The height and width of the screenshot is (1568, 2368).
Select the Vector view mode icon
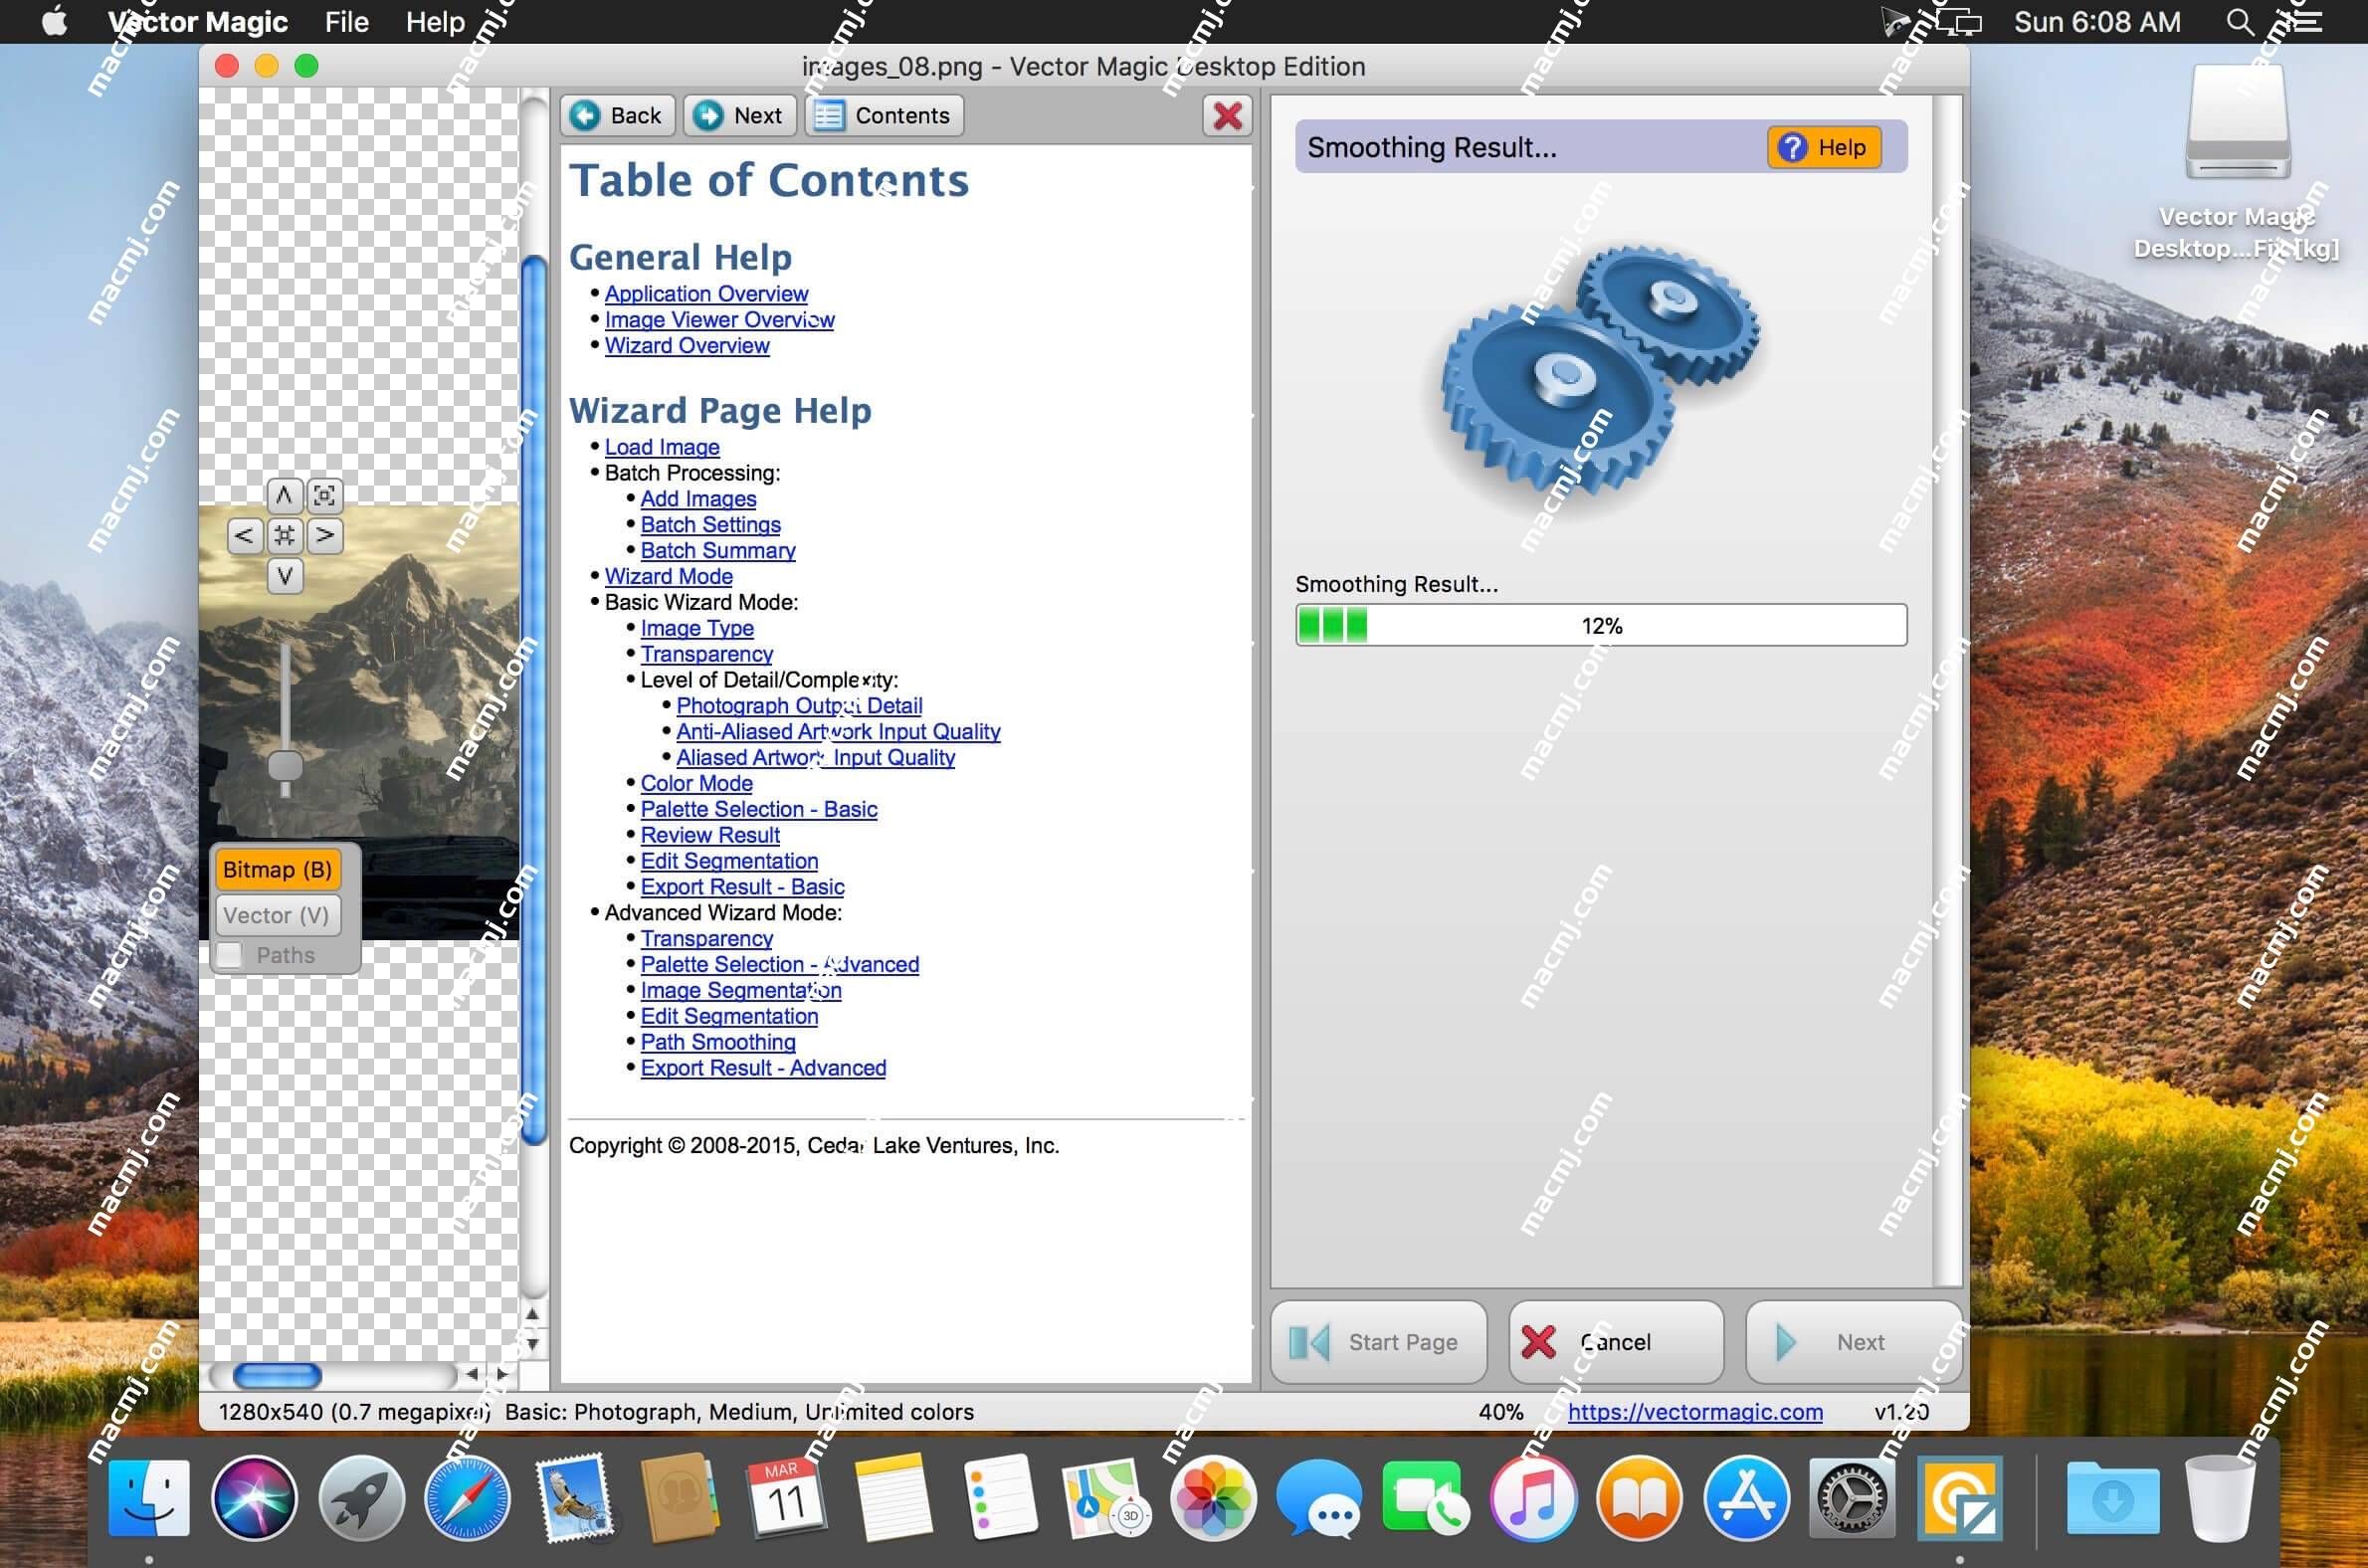(280, 913)
